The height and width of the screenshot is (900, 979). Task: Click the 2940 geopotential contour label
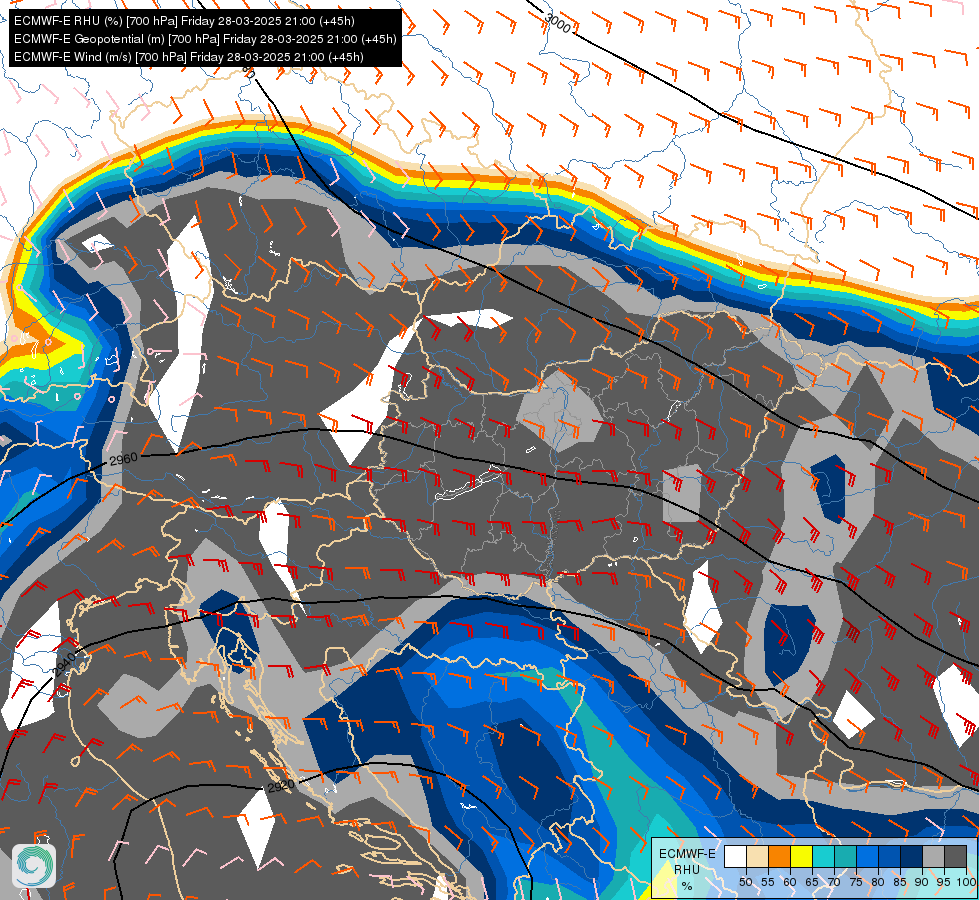64,664
